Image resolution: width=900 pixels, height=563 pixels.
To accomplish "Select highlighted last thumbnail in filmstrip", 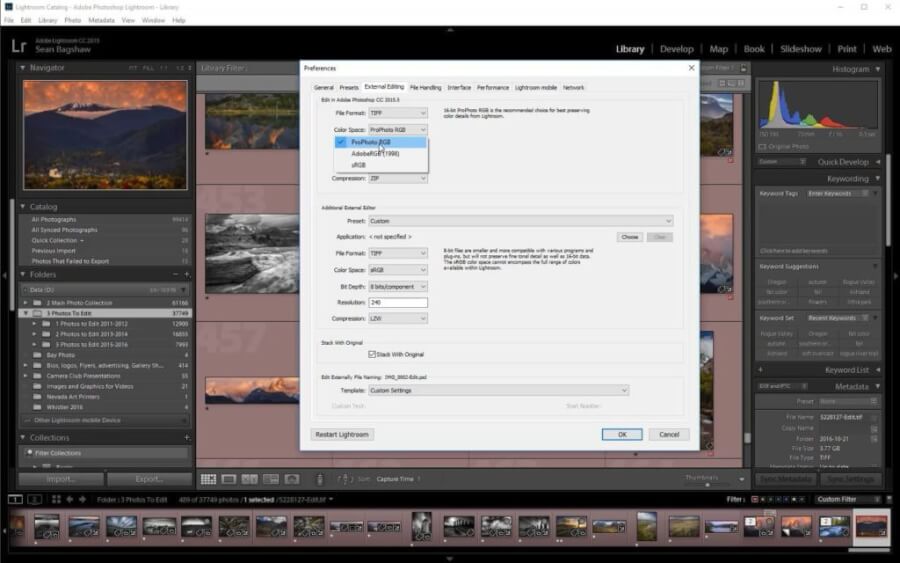I will tap(871, 526).
